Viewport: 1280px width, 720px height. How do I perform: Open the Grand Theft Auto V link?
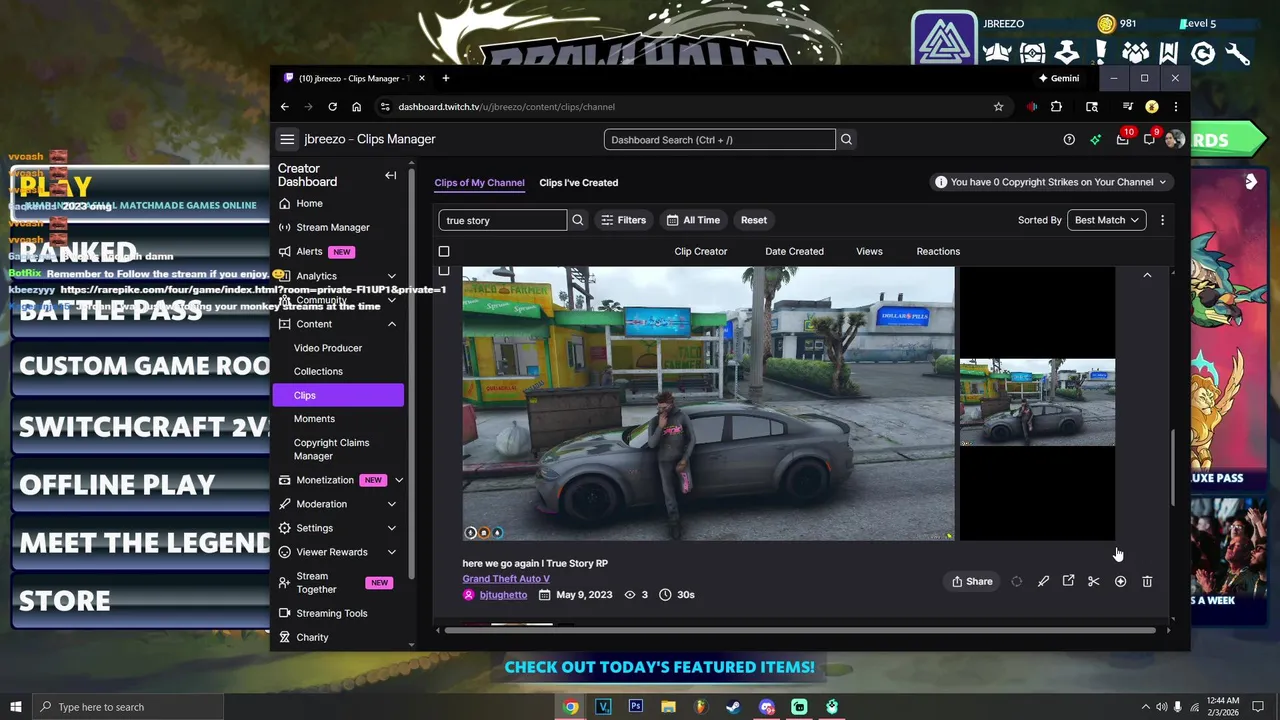[x=506, y=579]
